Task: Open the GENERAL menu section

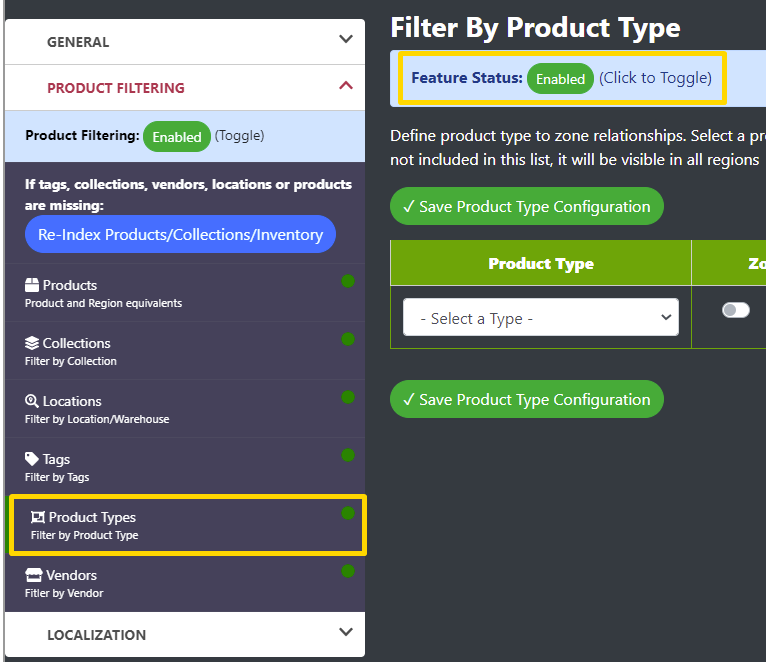Action: (185, 42)
